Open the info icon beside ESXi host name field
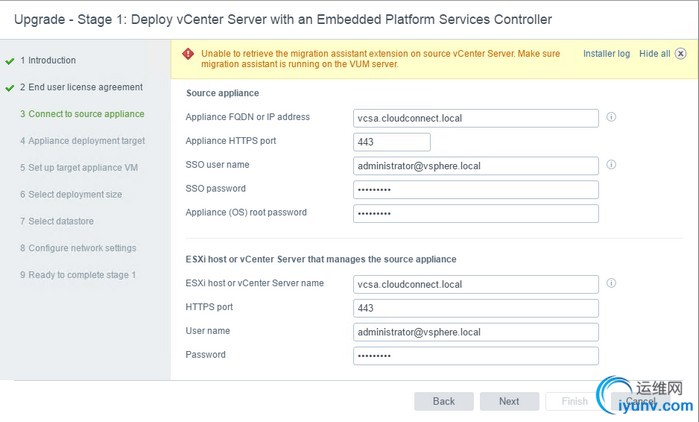Viewport: 699px width, 422px height. click(x=611, y=283)
